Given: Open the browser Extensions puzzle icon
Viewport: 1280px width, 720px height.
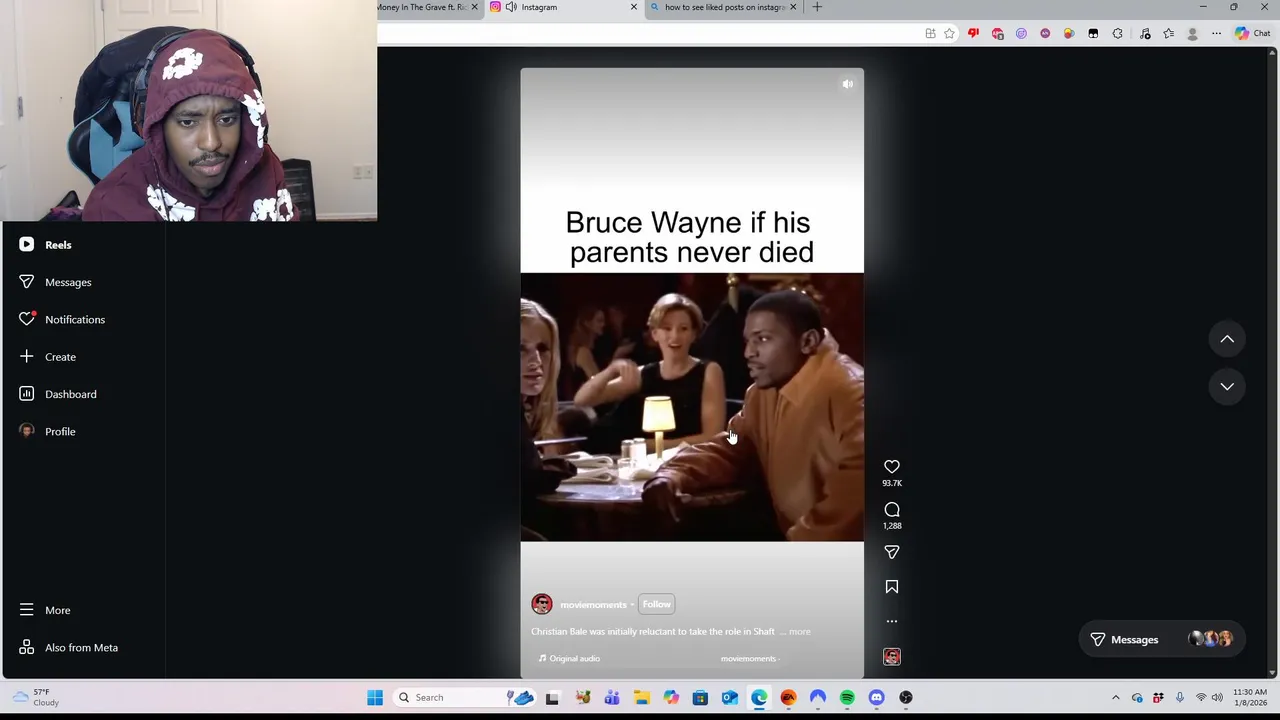Looking at the screenshot, I should [x=1117, y=33].
